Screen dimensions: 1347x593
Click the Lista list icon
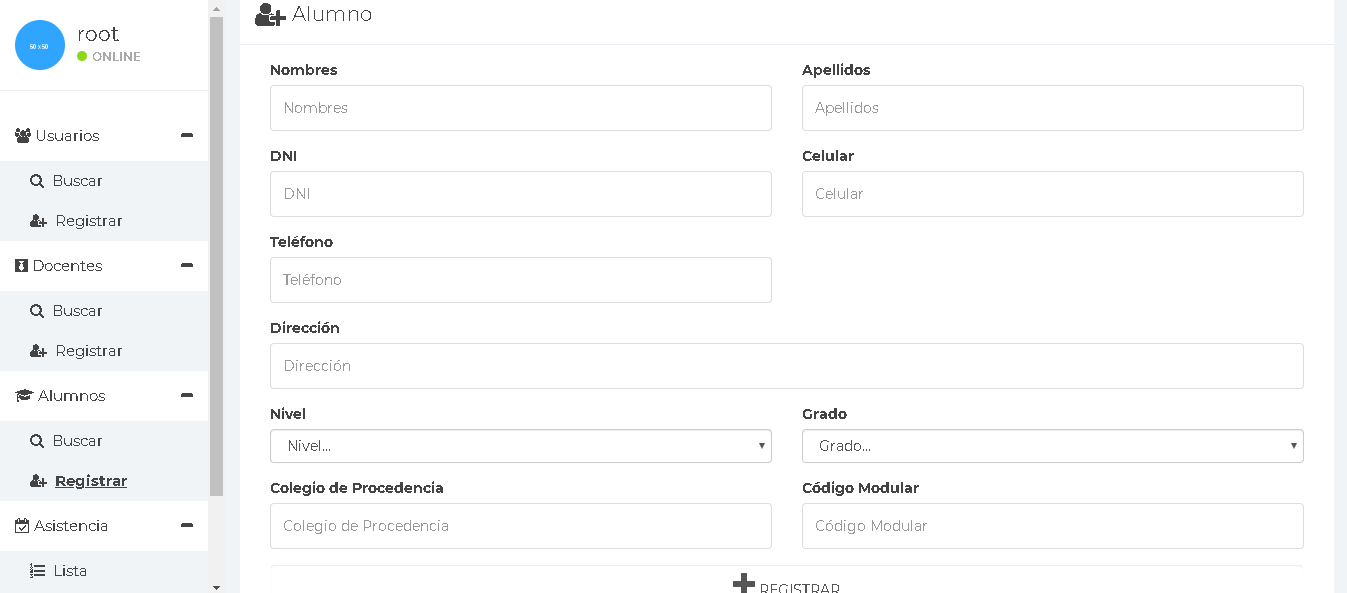[37, 571]
